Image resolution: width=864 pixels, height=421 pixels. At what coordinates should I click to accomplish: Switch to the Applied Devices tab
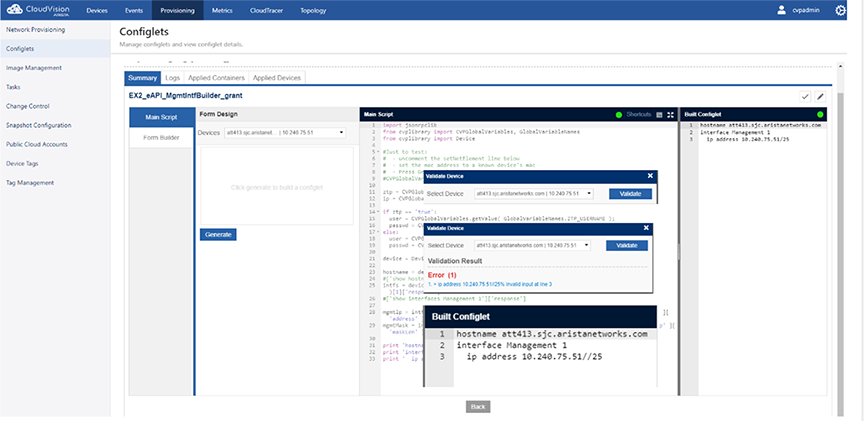[277, 78]
